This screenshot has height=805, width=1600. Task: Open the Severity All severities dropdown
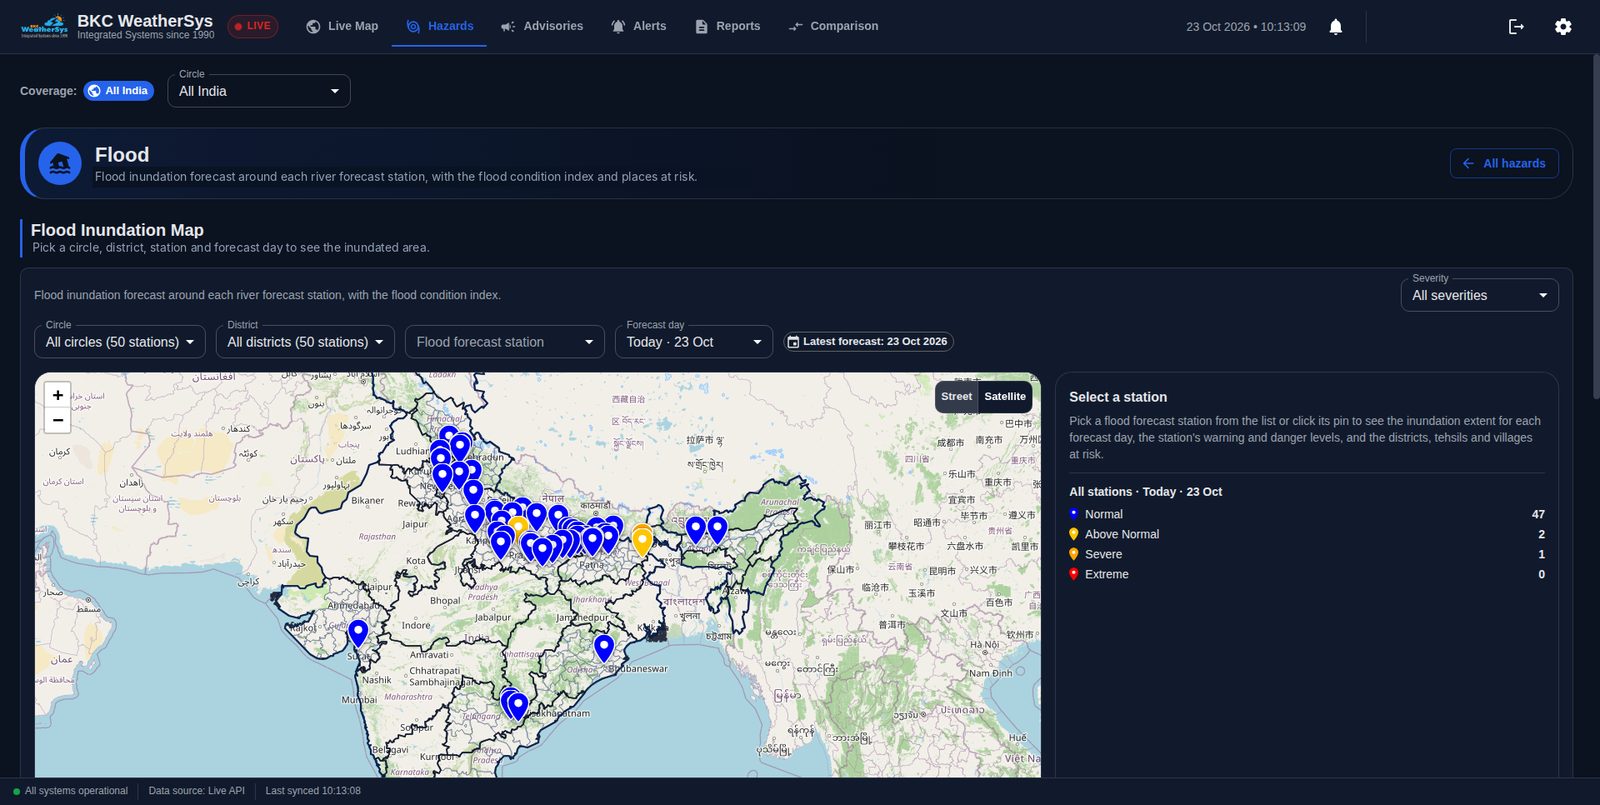1479,295
